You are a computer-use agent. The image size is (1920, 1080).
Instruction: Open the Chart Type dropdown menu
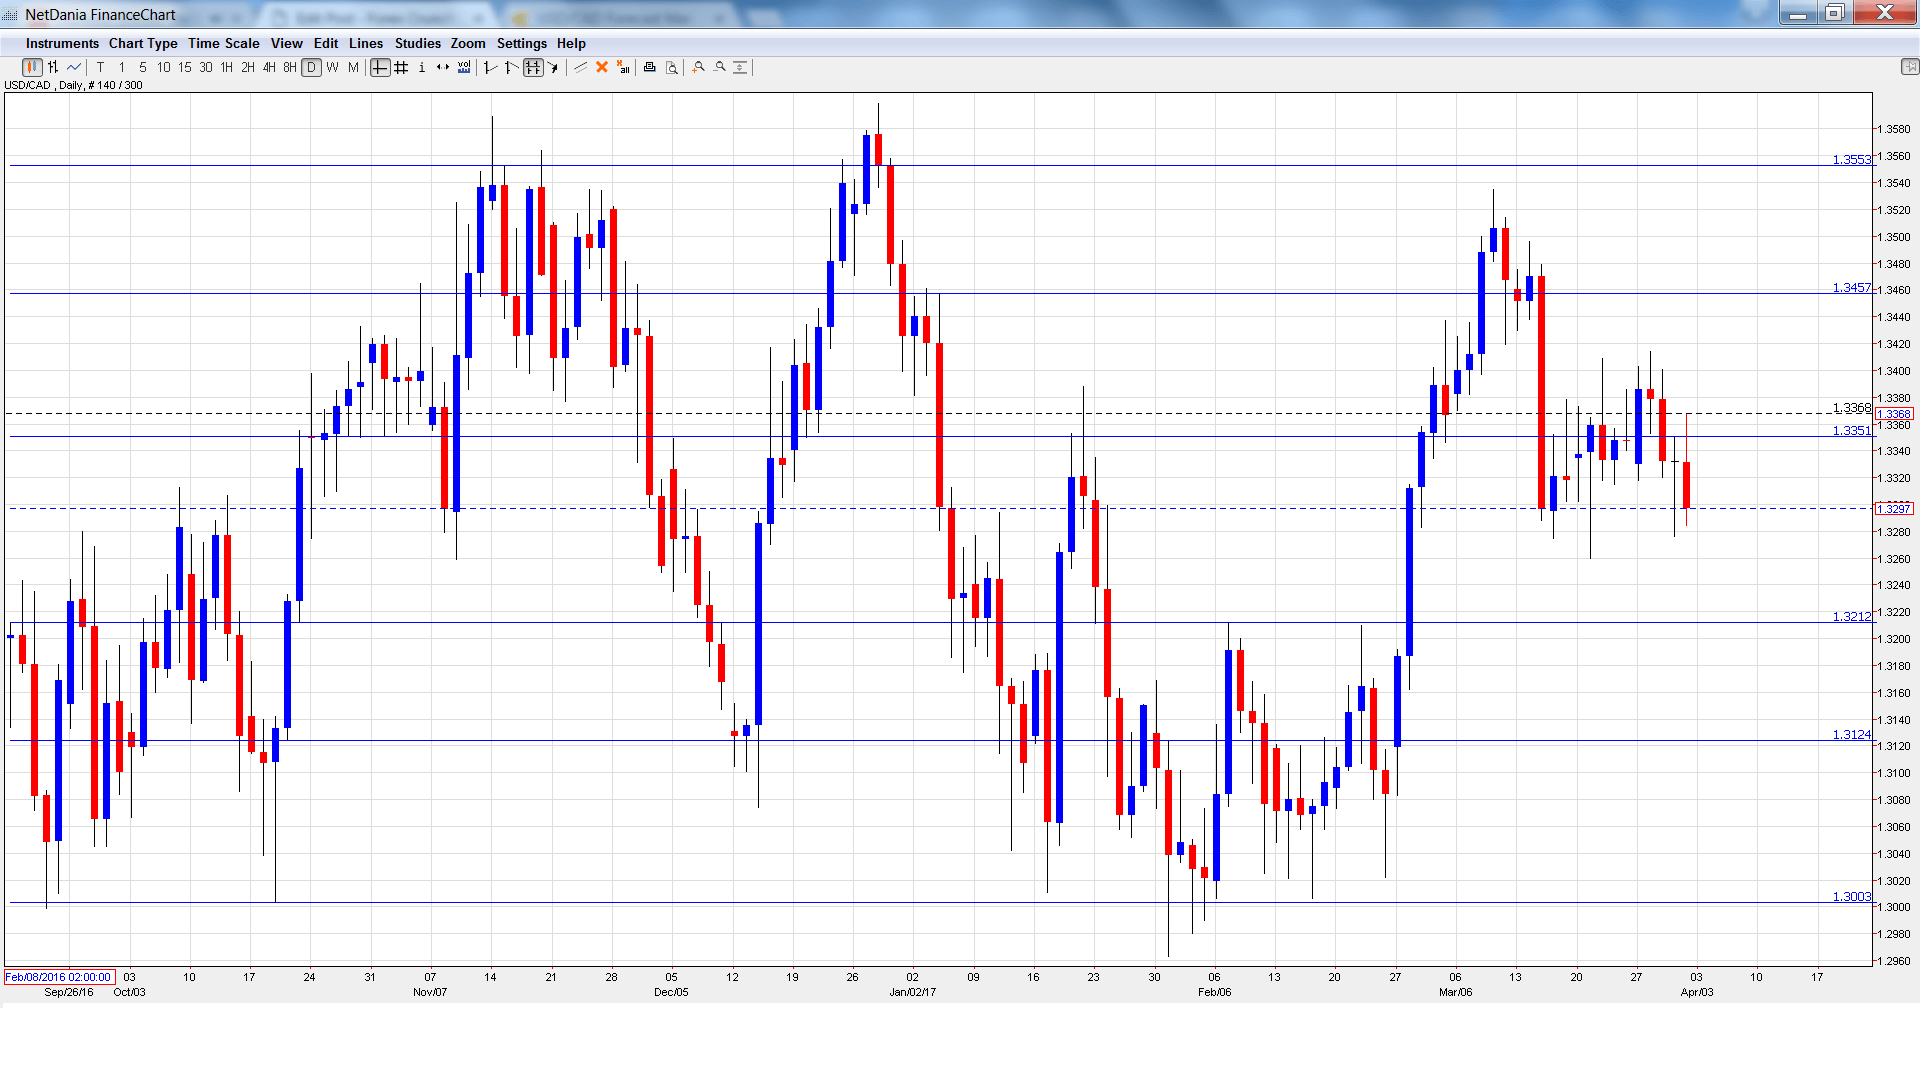(143, 43)
